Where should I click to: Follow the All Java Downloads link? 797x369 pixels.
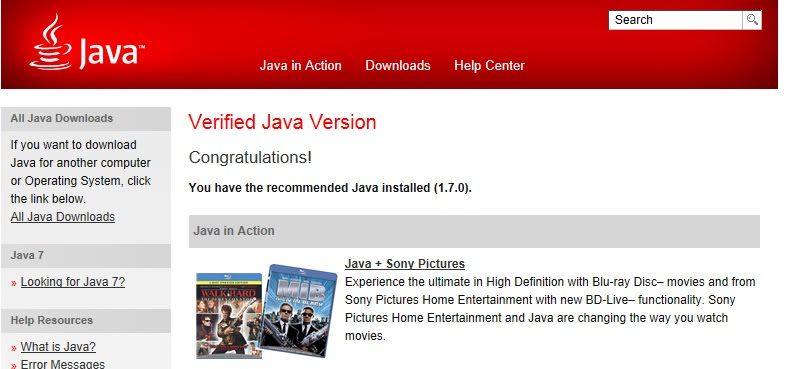pos(63,217)
